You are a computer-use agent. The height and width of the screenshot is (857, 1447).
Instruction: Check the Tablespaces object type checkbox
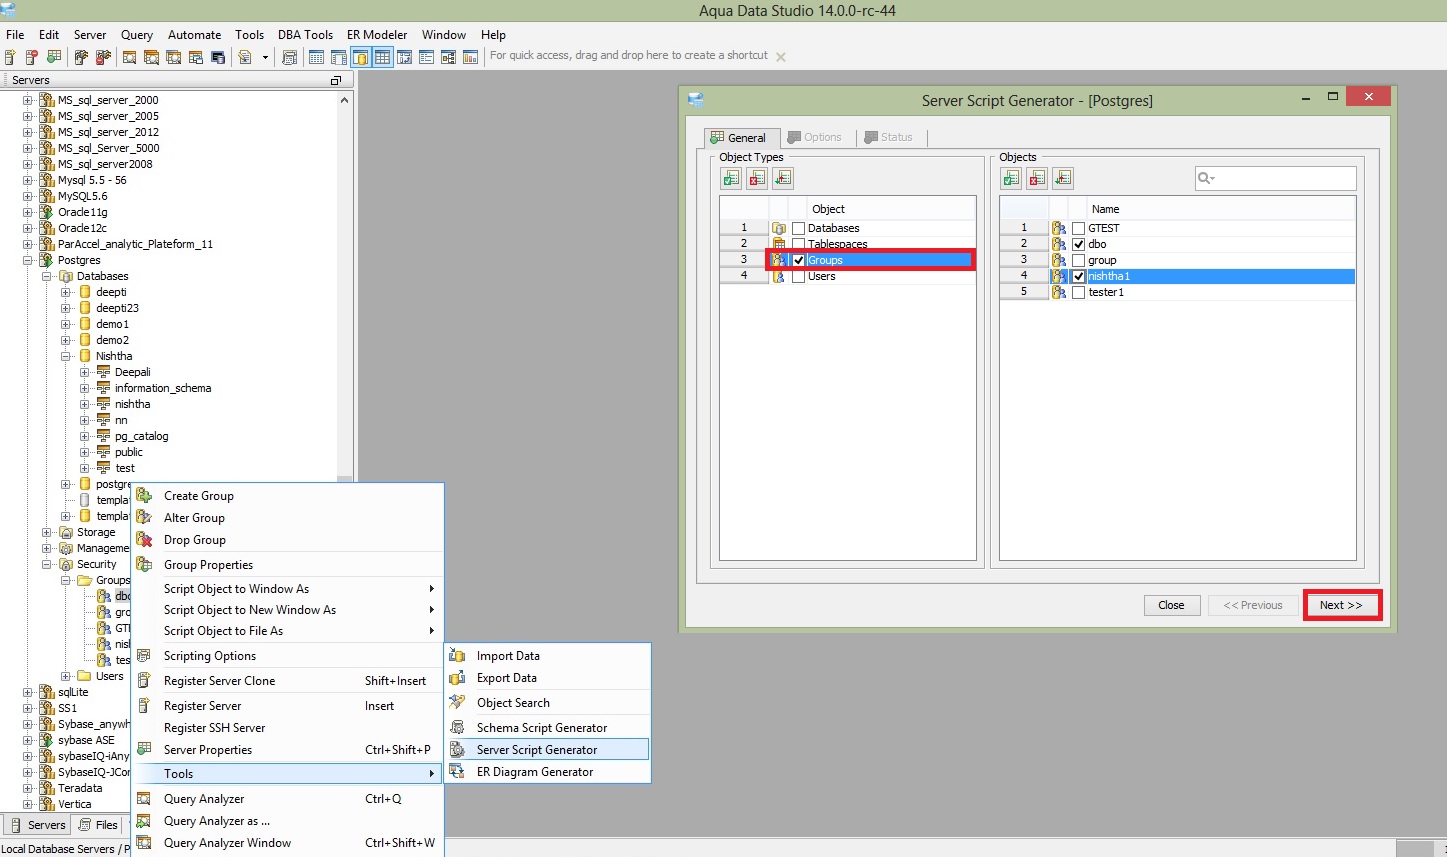tap(798, 244)
